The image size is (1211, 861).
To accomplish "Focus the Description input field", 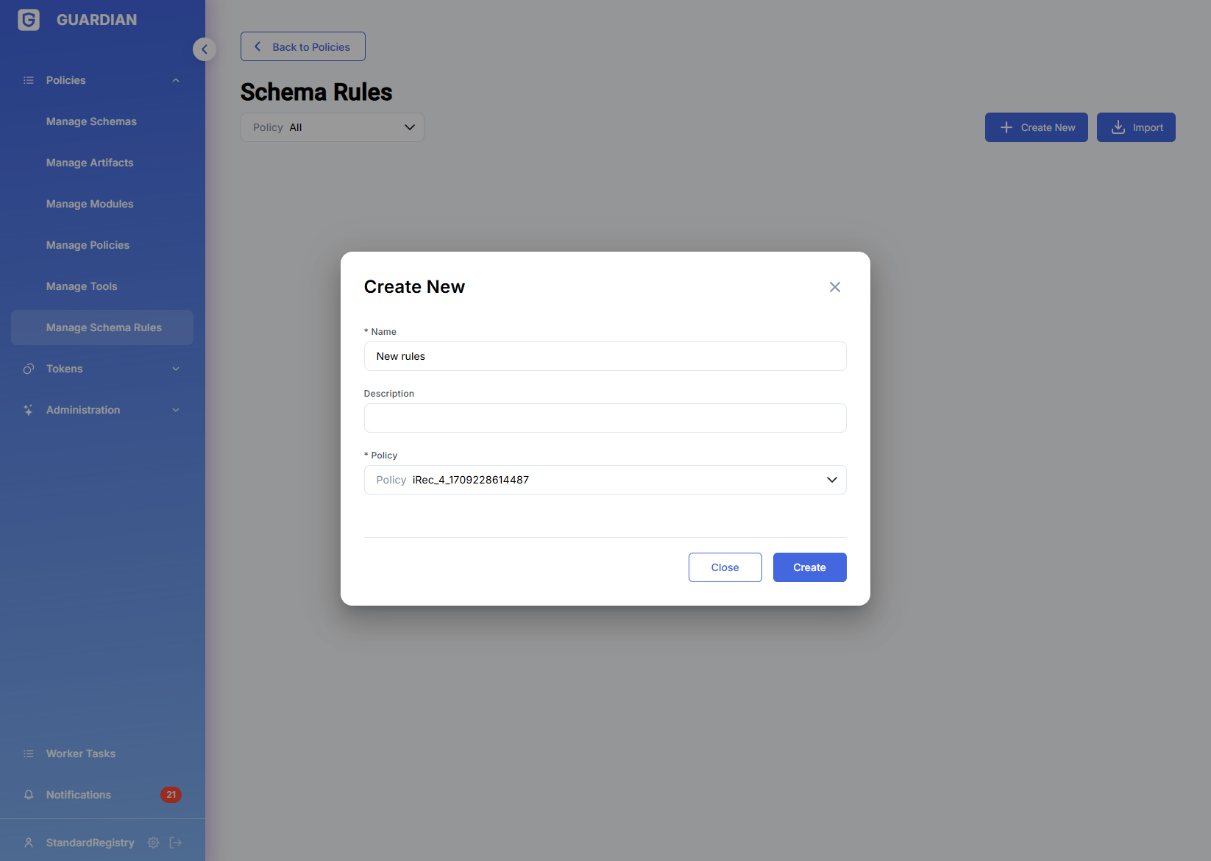I will 605,418.
